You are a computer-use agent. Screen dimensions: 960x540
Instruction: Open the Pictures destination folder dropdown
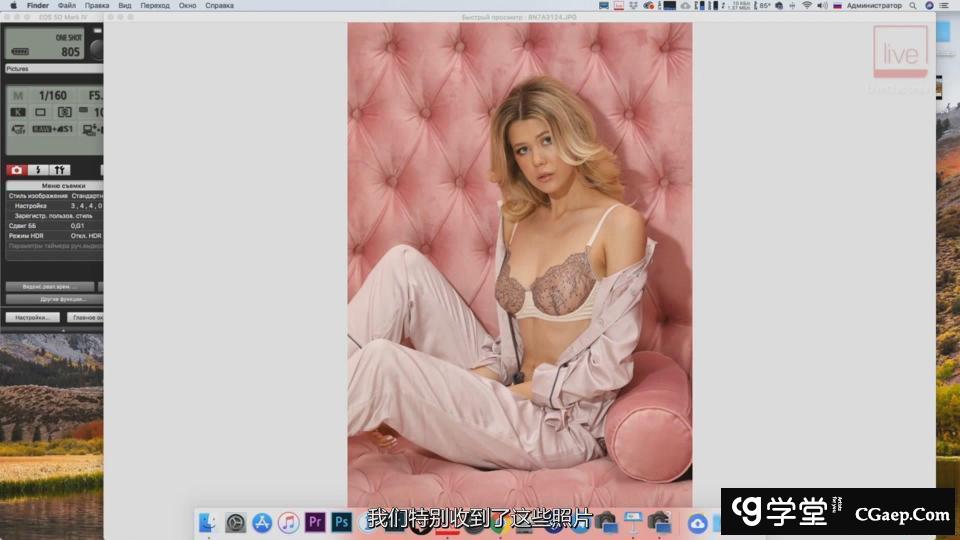point(52,69)
